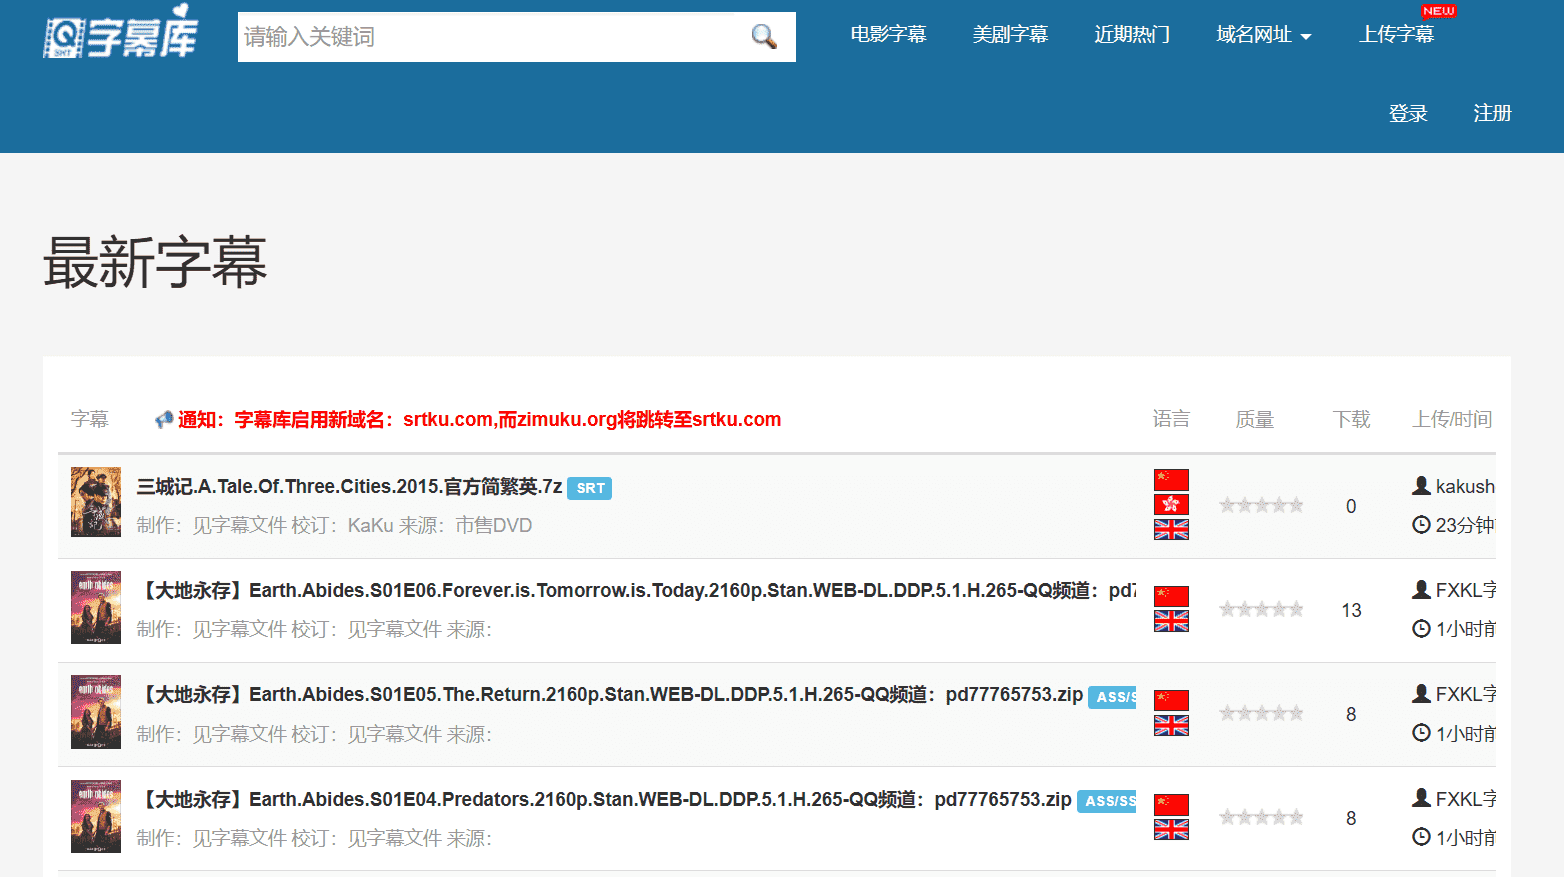Click UK flag in S01E05 row
The image size is (1564, 877).
pos(1171,725)
